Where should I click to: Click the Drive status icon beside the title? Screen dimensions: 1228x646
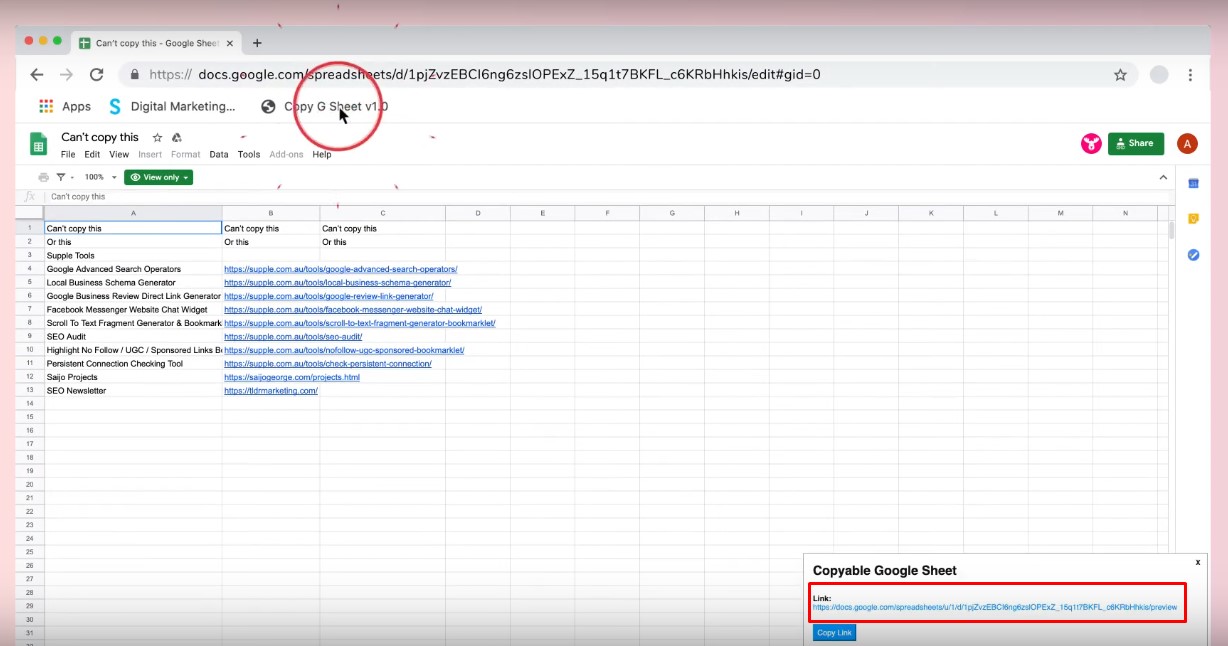tap(177, 137)
